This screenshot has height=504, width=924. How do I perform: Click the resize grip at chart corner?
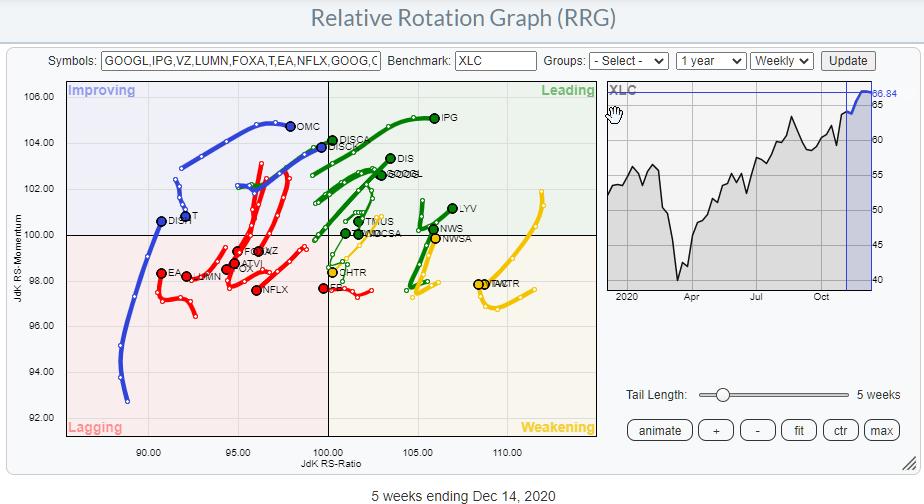click(908, 462)
